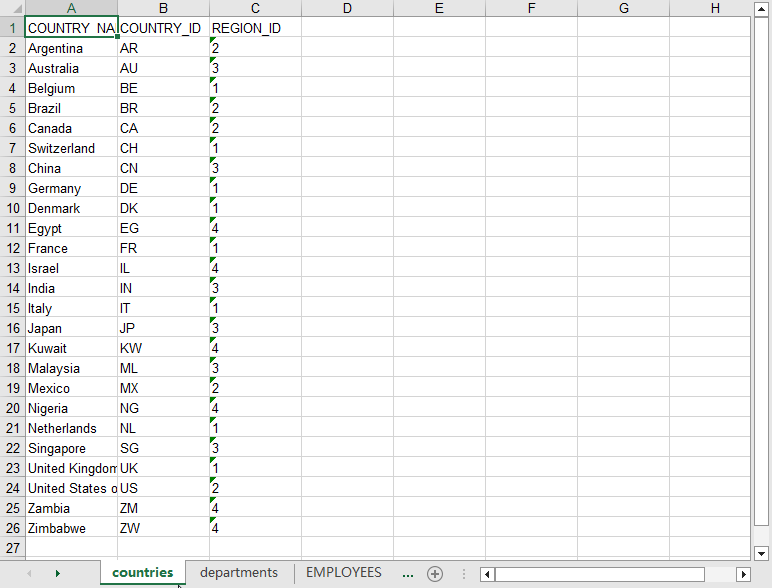This screenshot has width=772, height=588.
Task: Select row 13 header for Israel
Action: (12, 268)
